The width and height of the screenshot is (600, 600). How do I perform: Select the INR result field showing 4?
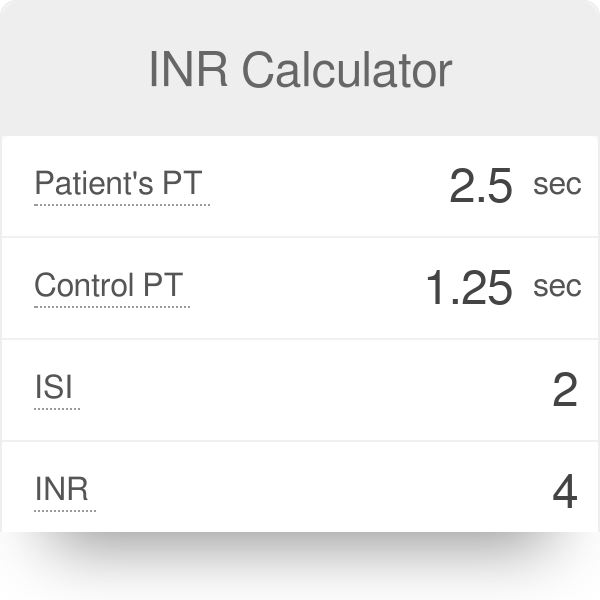(565, 491)
